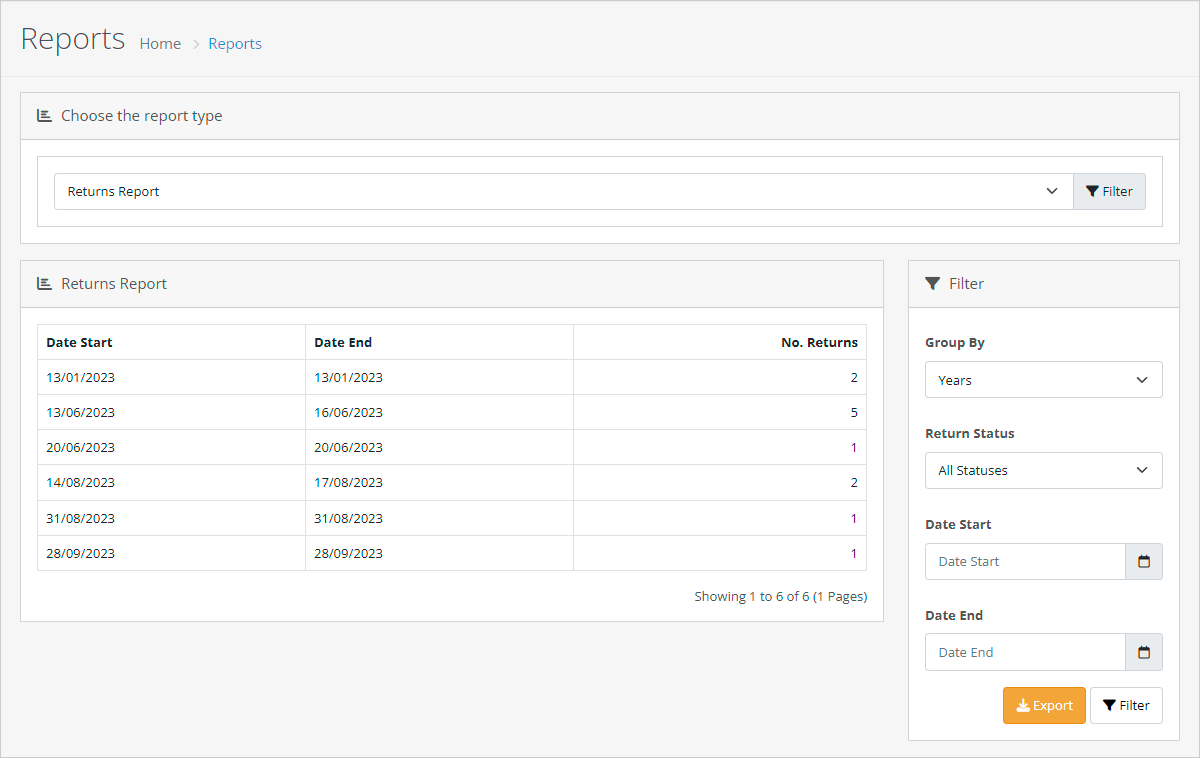Click the Date End calendar icon
The image size is (1200, 758).
[x=1144, y=653]
